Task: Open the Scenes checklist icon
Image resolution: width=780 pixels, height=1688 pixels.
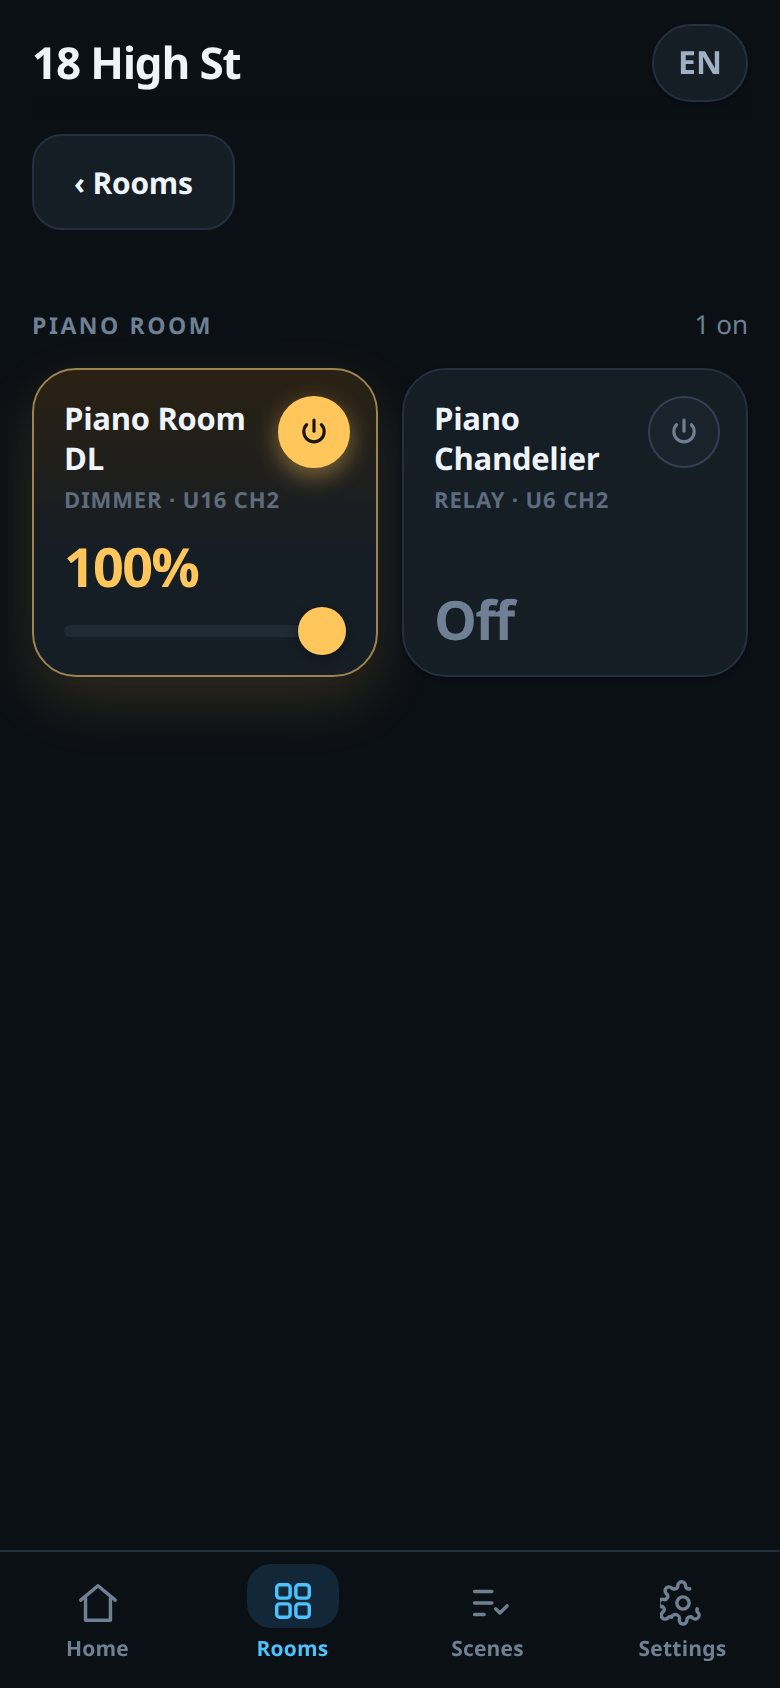Action: coord(489,1602)
